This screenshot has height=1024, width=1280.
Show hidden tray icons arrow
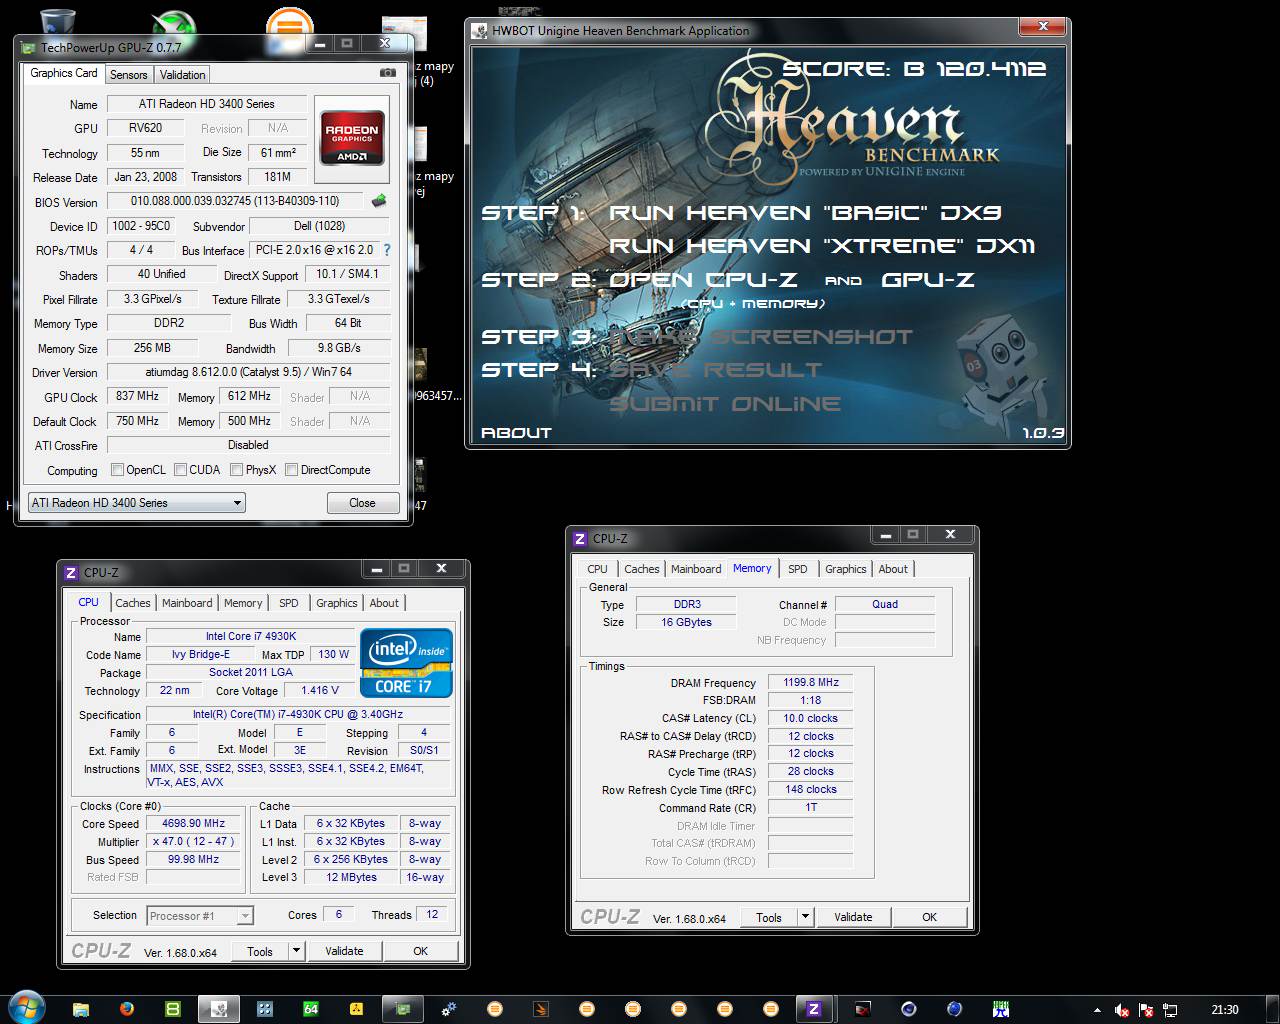point(1098,1010)
